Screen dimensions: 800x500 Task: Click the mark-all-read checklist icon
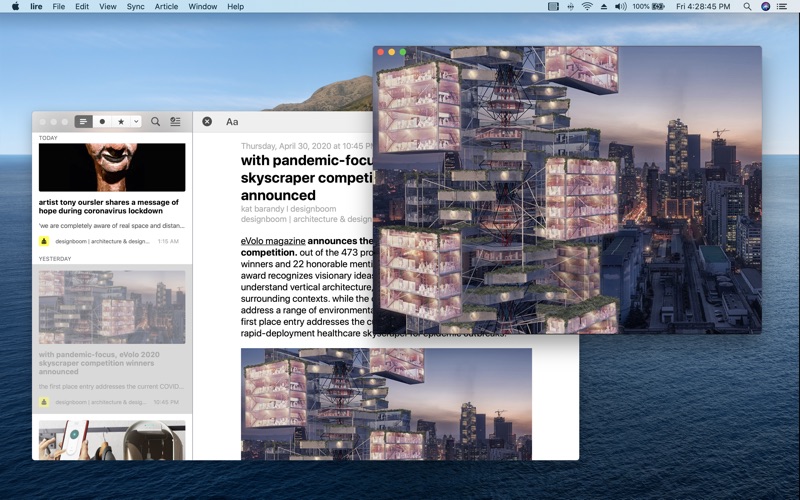click(175, 121)
